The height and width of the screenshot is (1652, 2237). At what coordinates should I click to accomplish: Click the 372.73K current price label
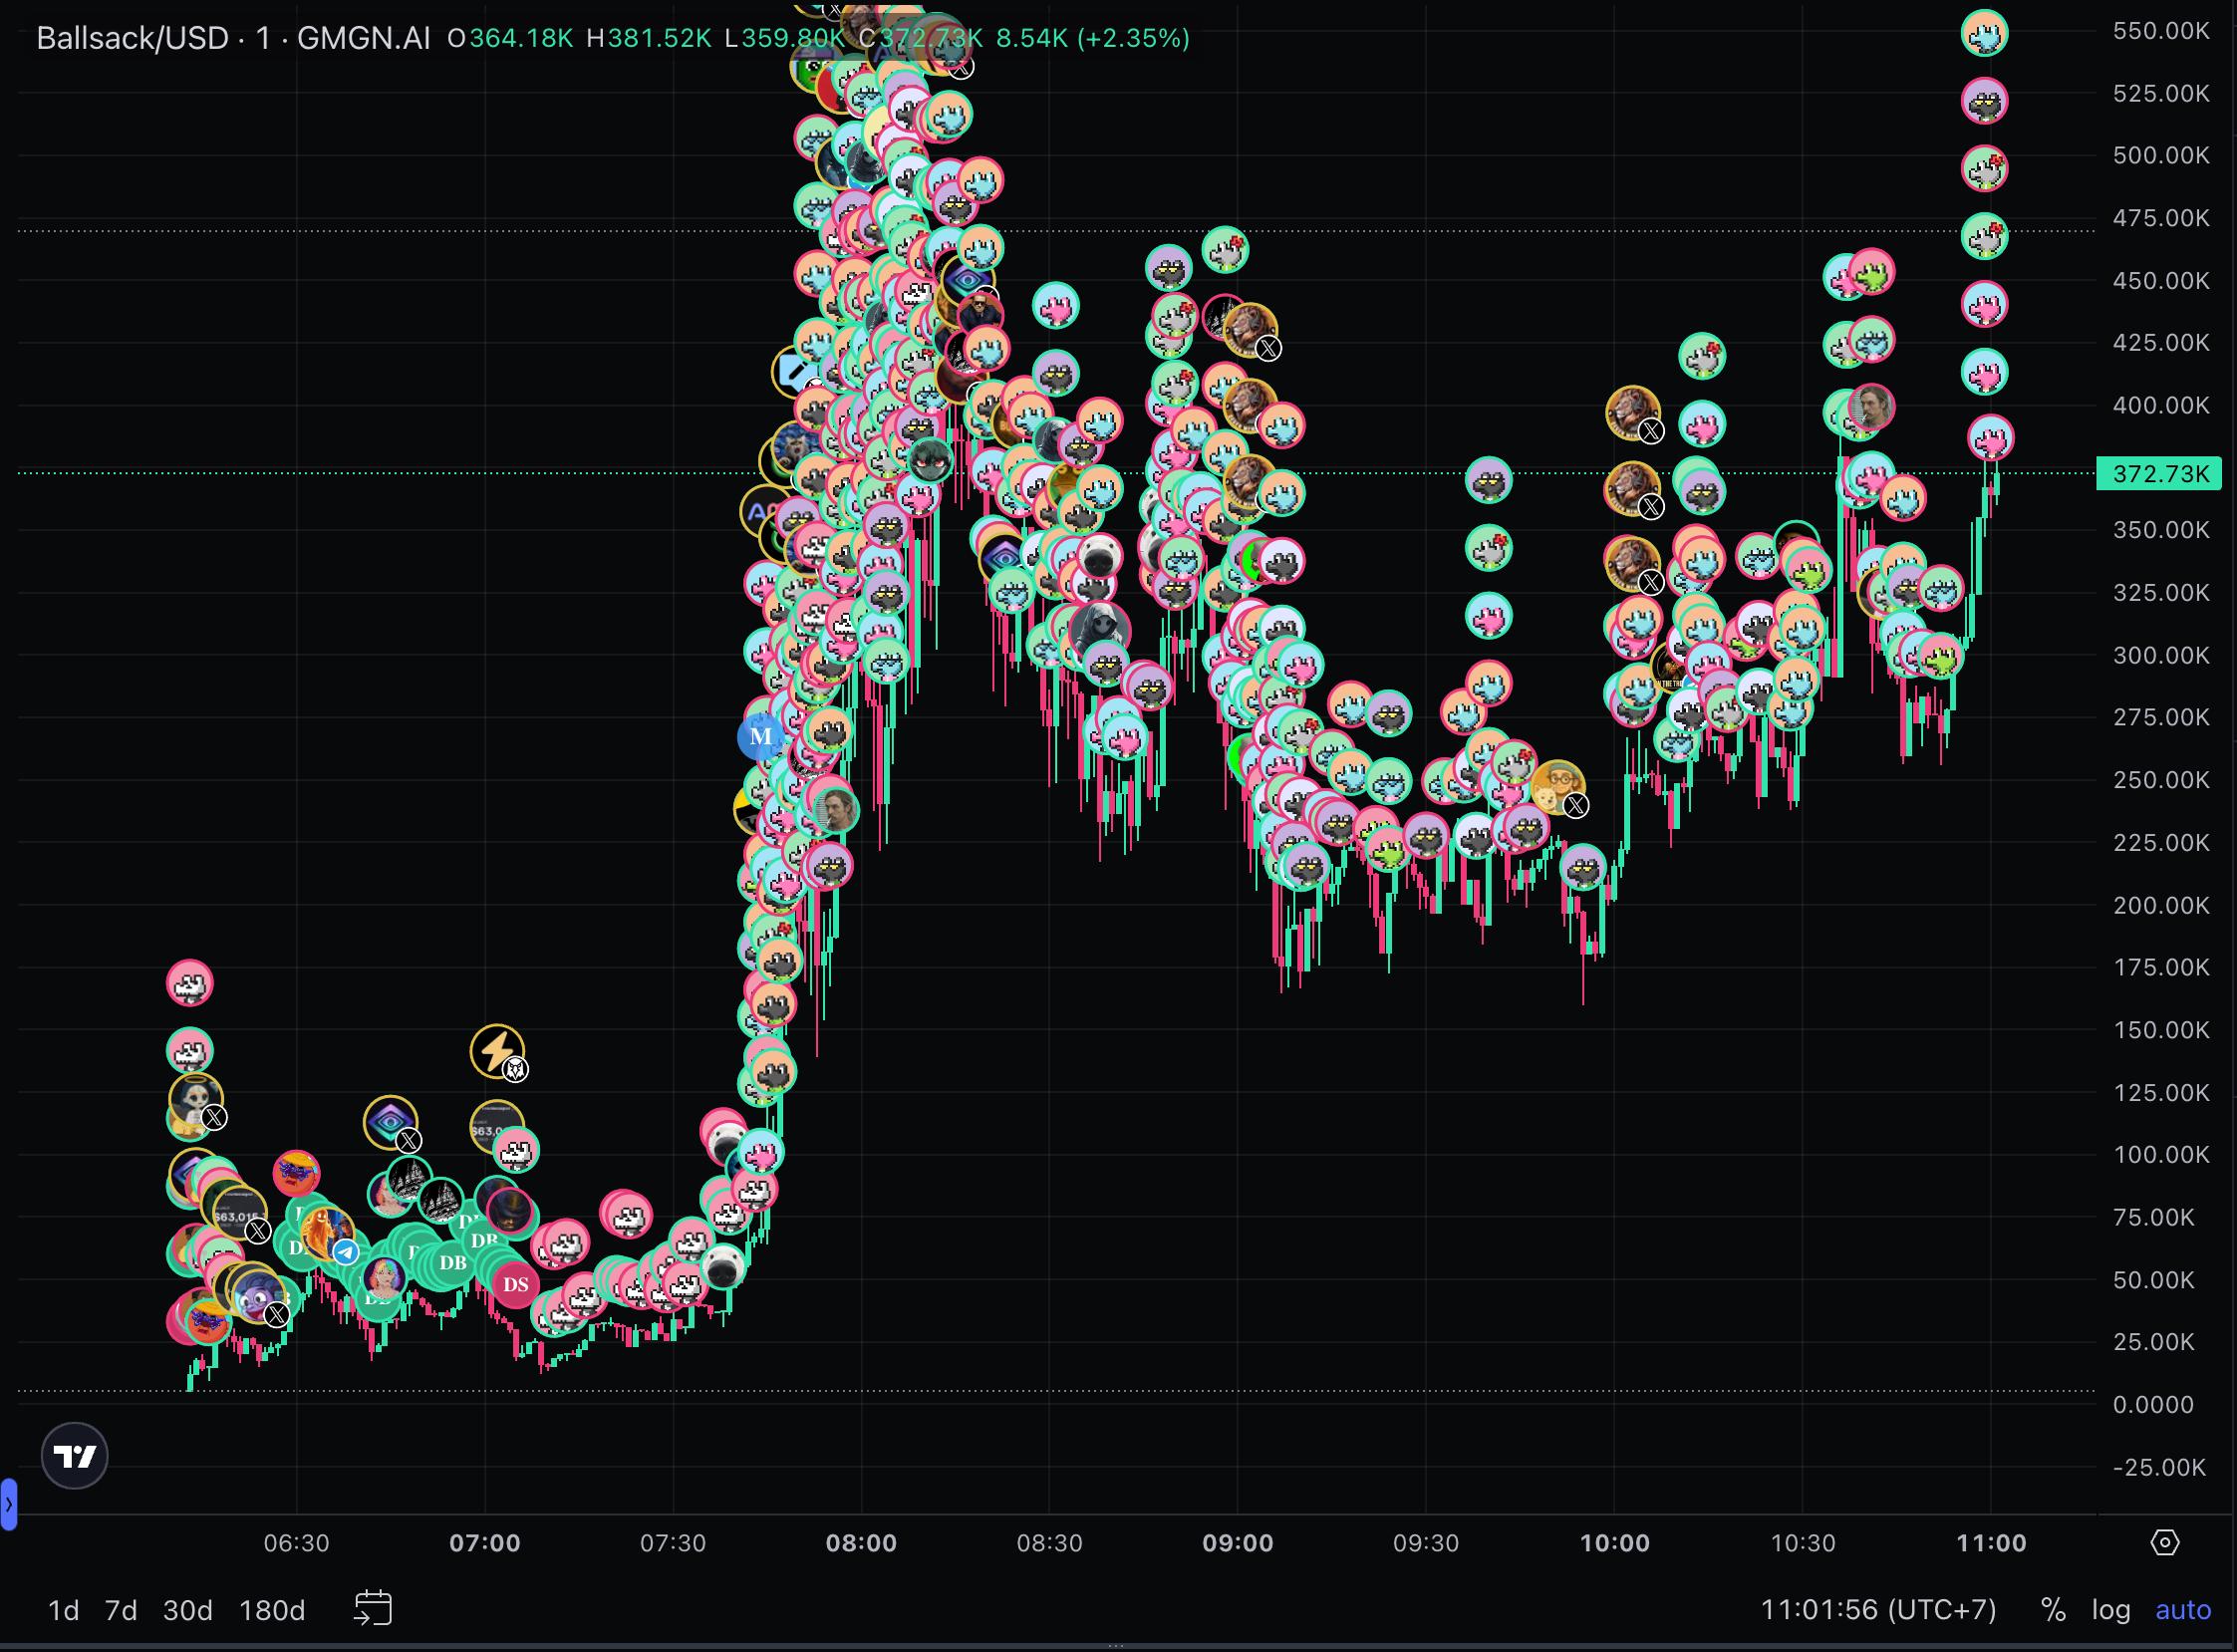2160,473
